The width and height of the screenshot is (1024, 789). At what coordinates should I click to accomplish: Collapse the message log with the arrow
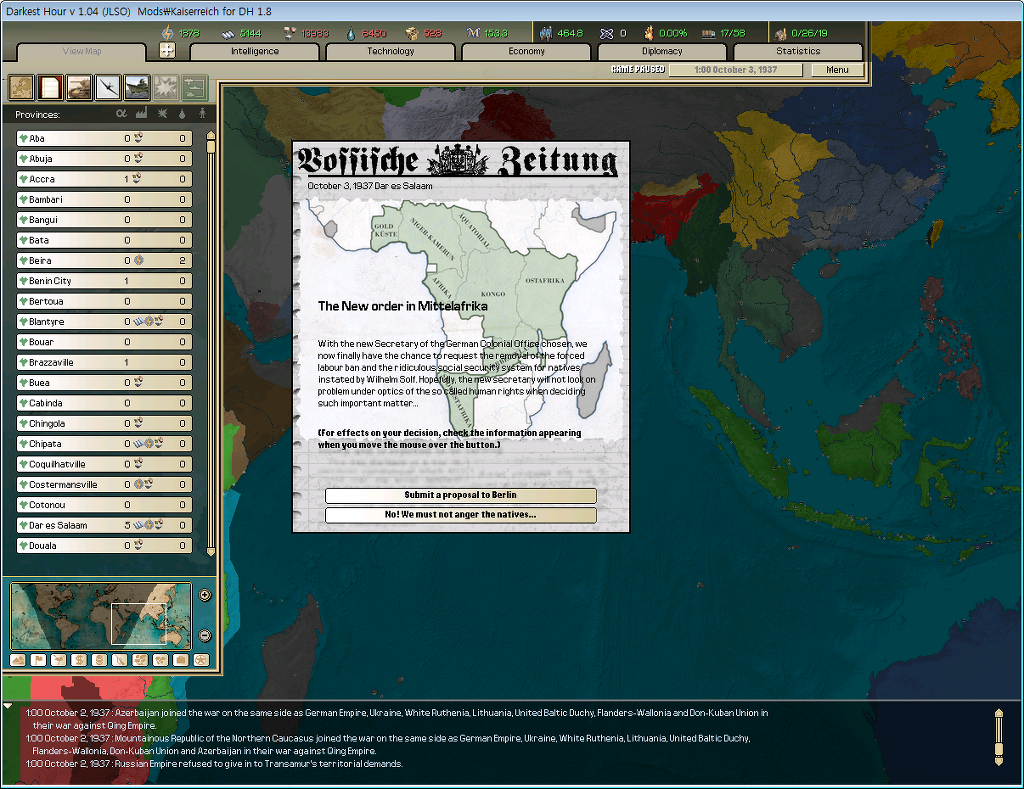coord(8,706)
